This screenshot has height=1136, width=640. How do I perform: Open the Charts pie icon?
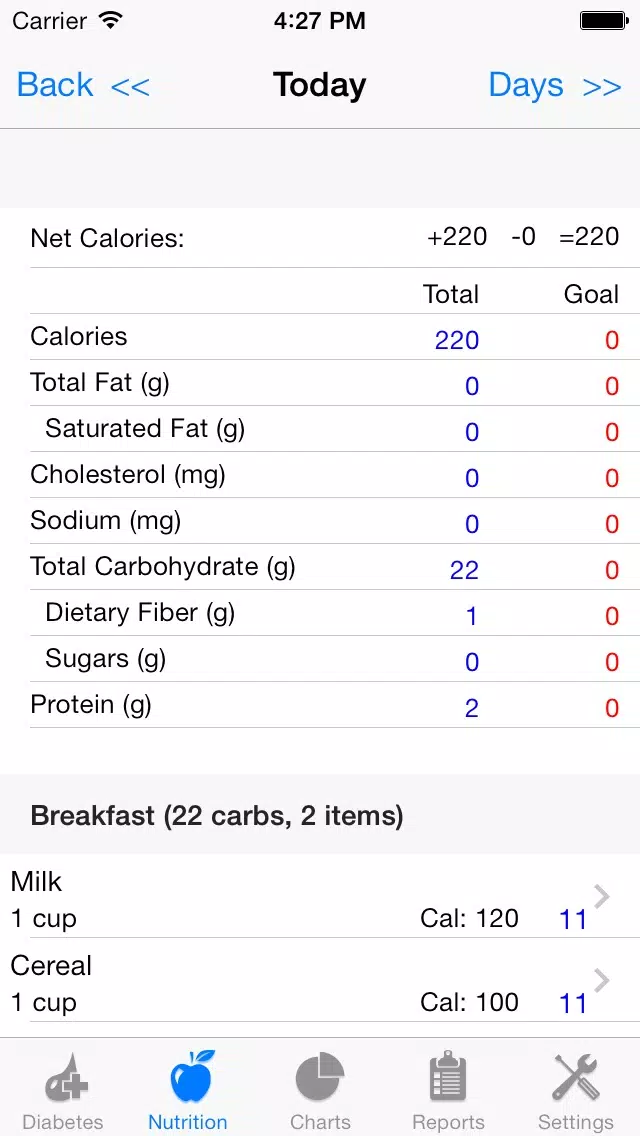[320, 1077]
